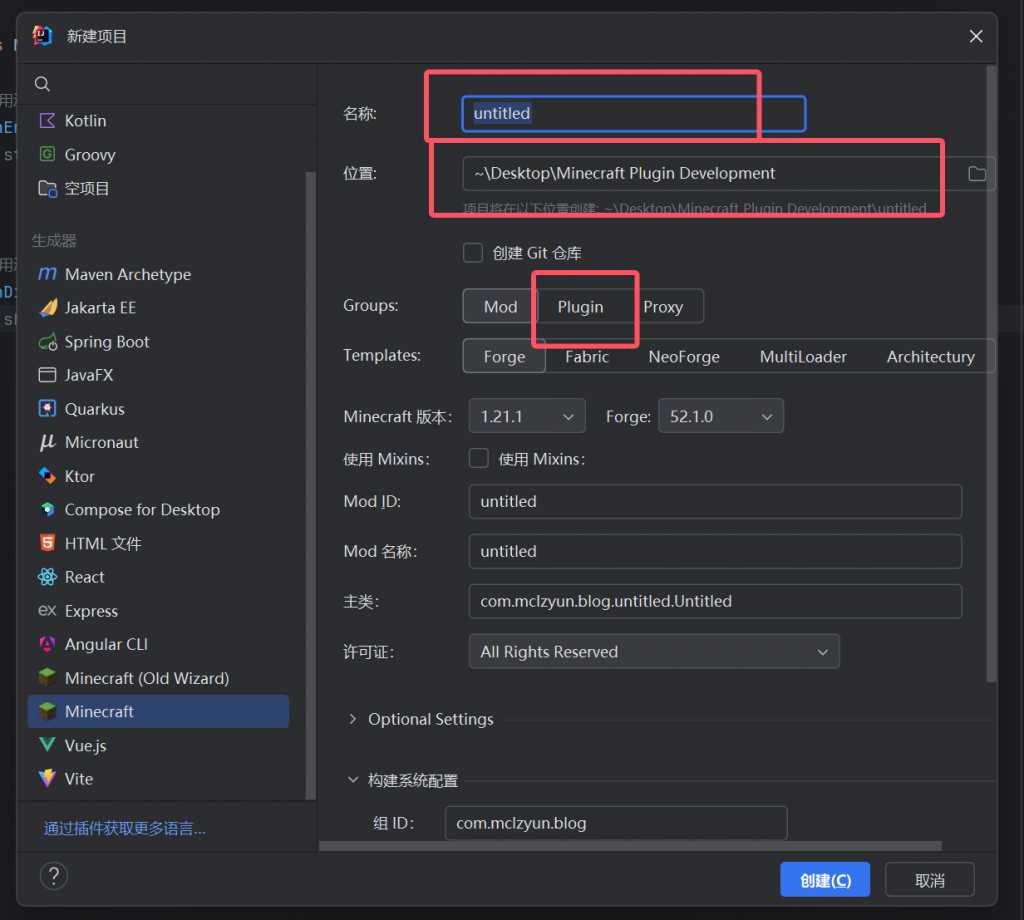1024x920 pixels.
Task: Pick the Micronaut generator icon
Action: (x=47, y=442)
